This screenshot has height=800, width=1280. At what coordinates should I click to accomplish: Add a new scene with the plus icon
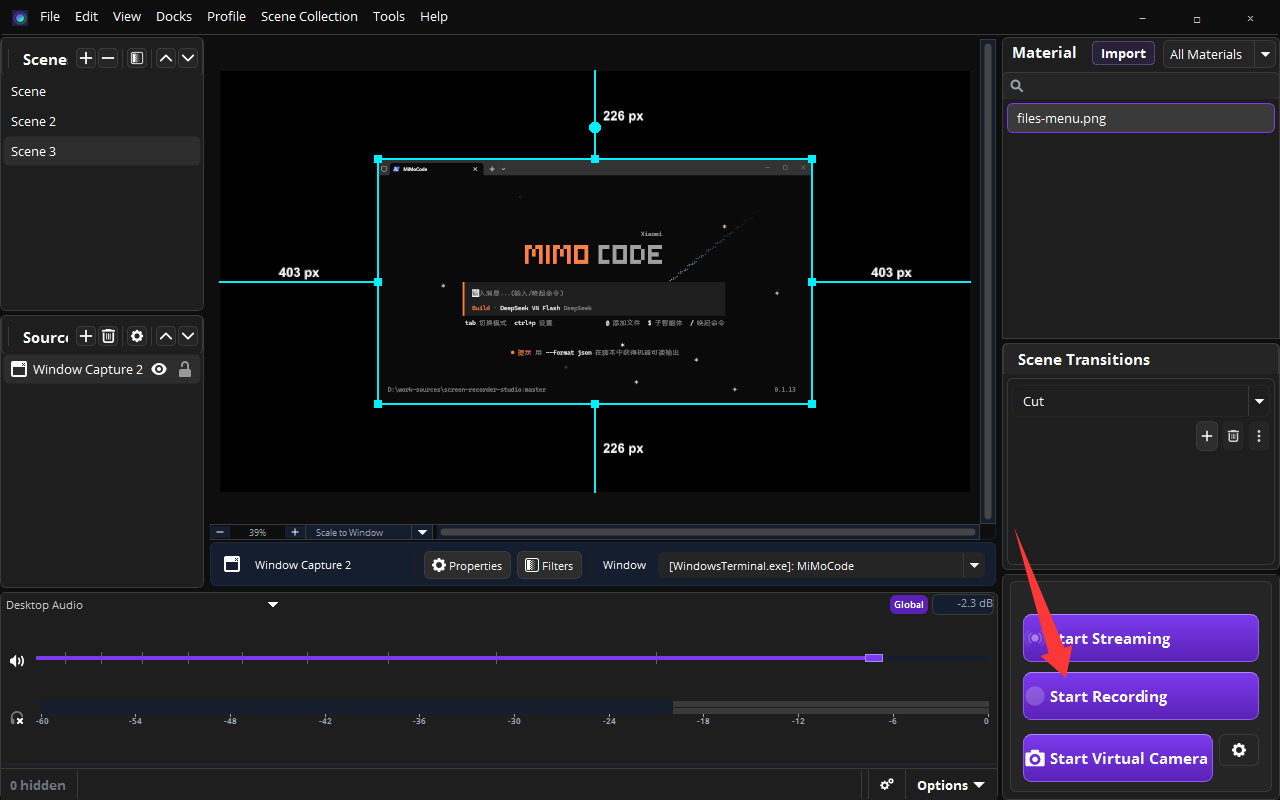click(x=86, y=58)
